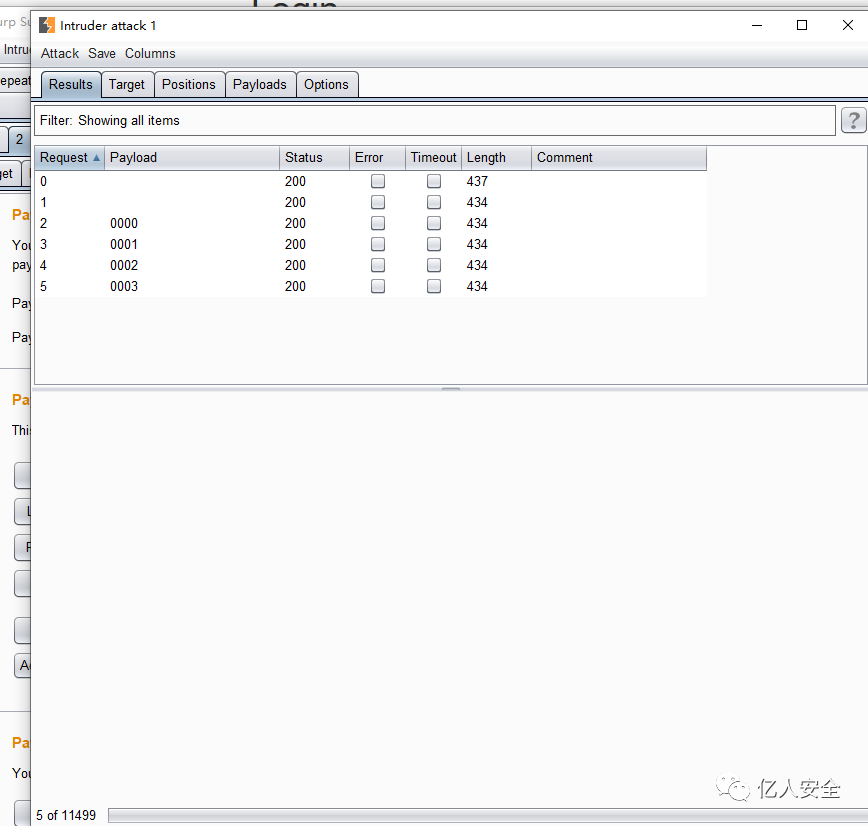Click request number 1 cell
This screenshot has width=868, height=826.
(x=43, y=202)
